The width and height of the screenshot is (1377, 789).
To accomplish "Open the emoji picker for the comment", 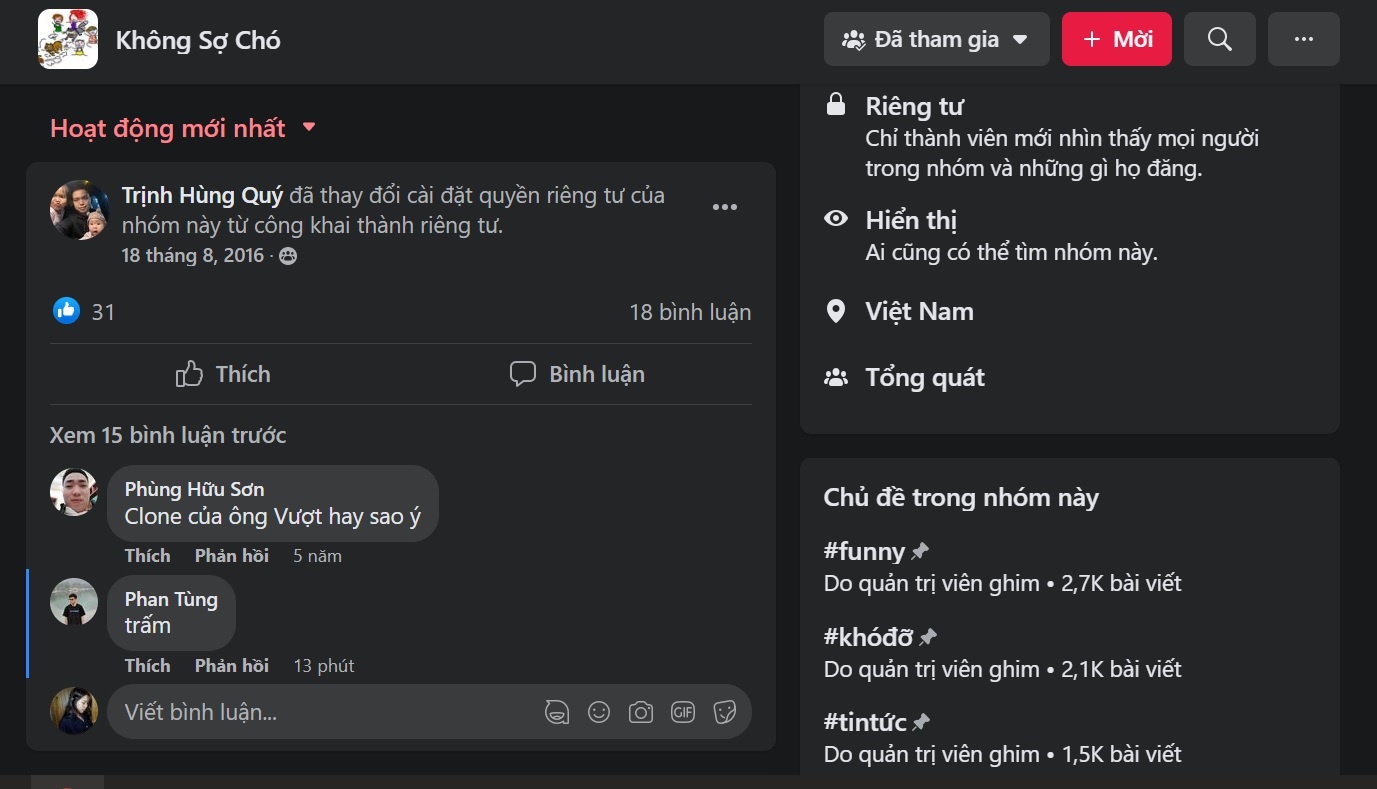I will click(599, 711).
